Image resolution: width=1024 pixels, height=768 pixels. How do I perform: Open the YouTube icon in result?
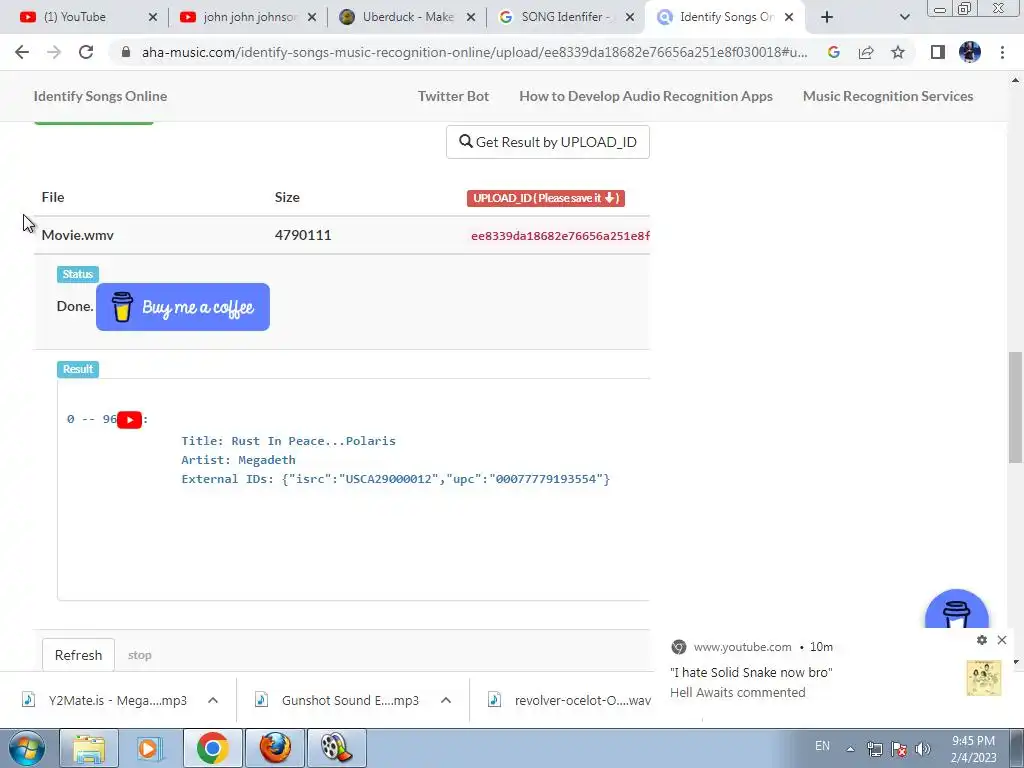(129, 419)
